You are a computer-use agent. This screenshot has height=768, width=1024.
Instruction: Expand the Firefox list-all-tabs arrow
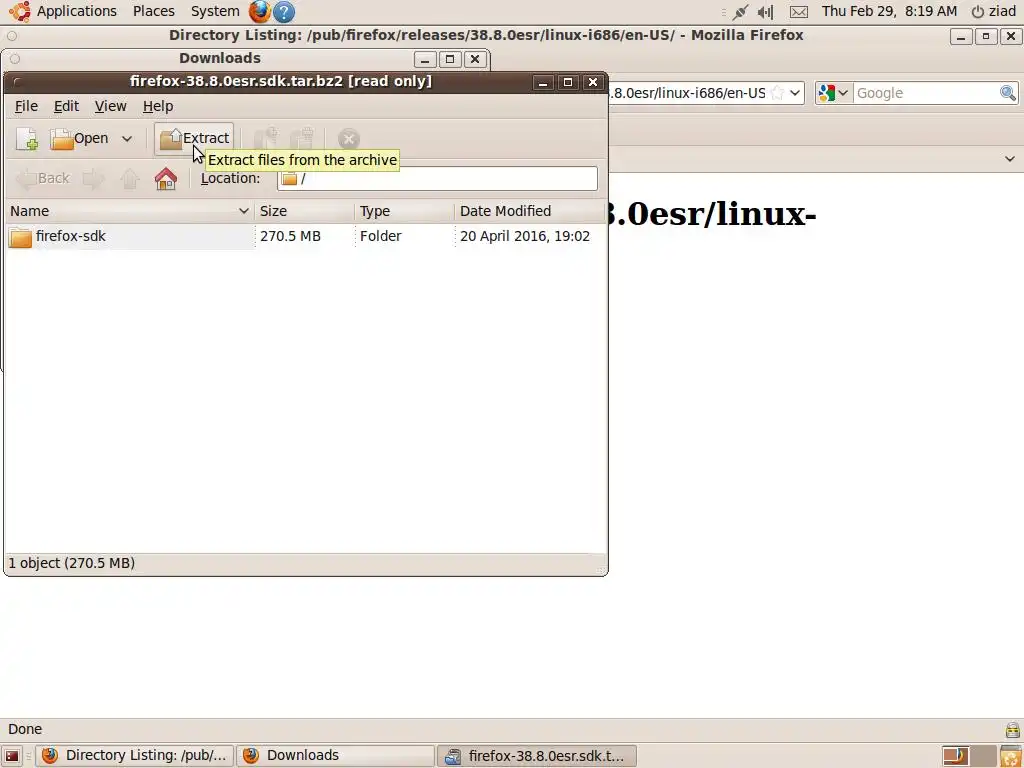1010,159
